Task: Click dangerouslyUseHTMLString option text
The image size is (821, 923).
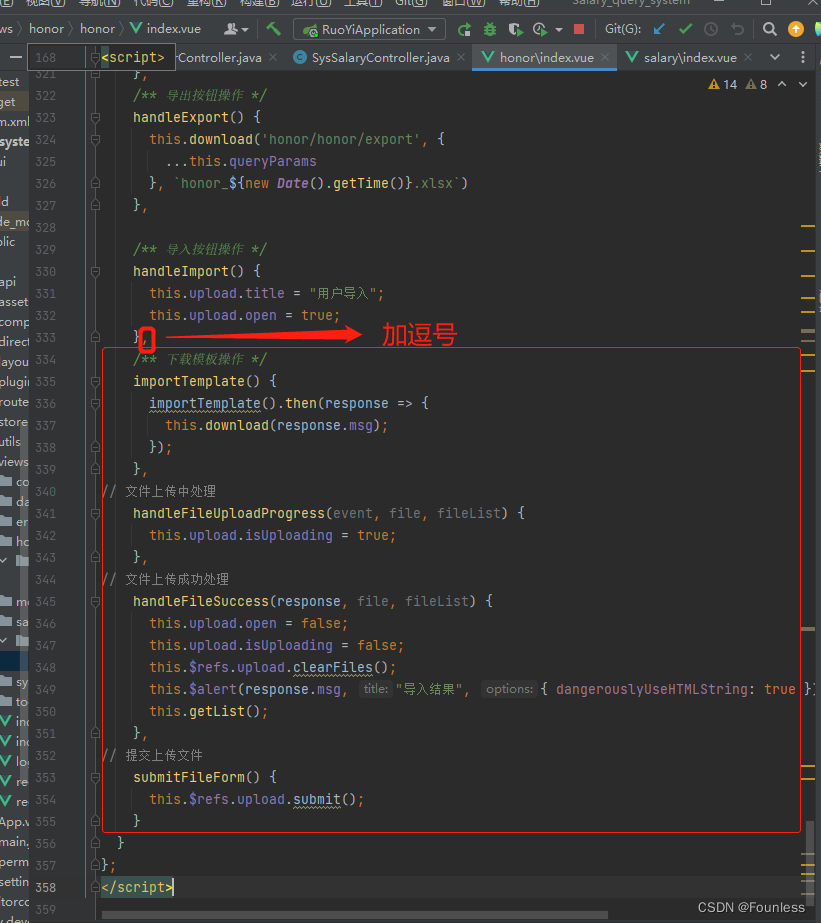Action: pos(651,689)
